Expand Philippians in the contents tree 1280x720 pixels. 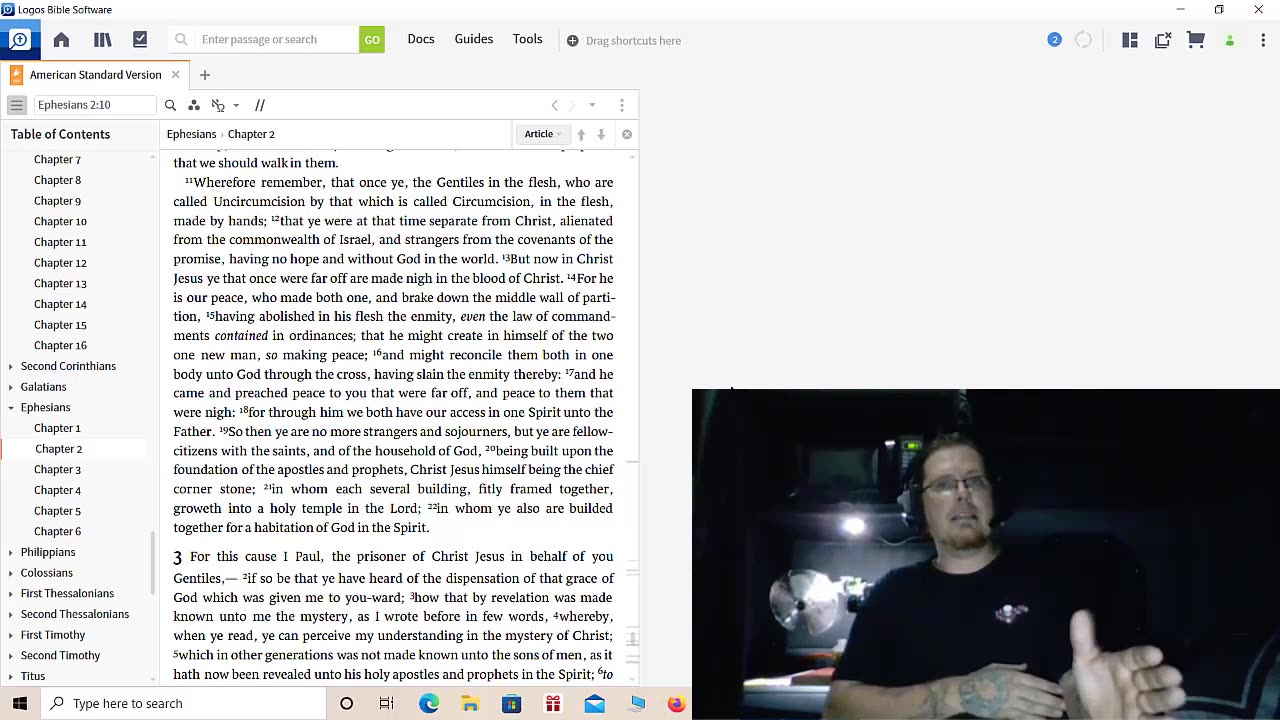(11, 552)
